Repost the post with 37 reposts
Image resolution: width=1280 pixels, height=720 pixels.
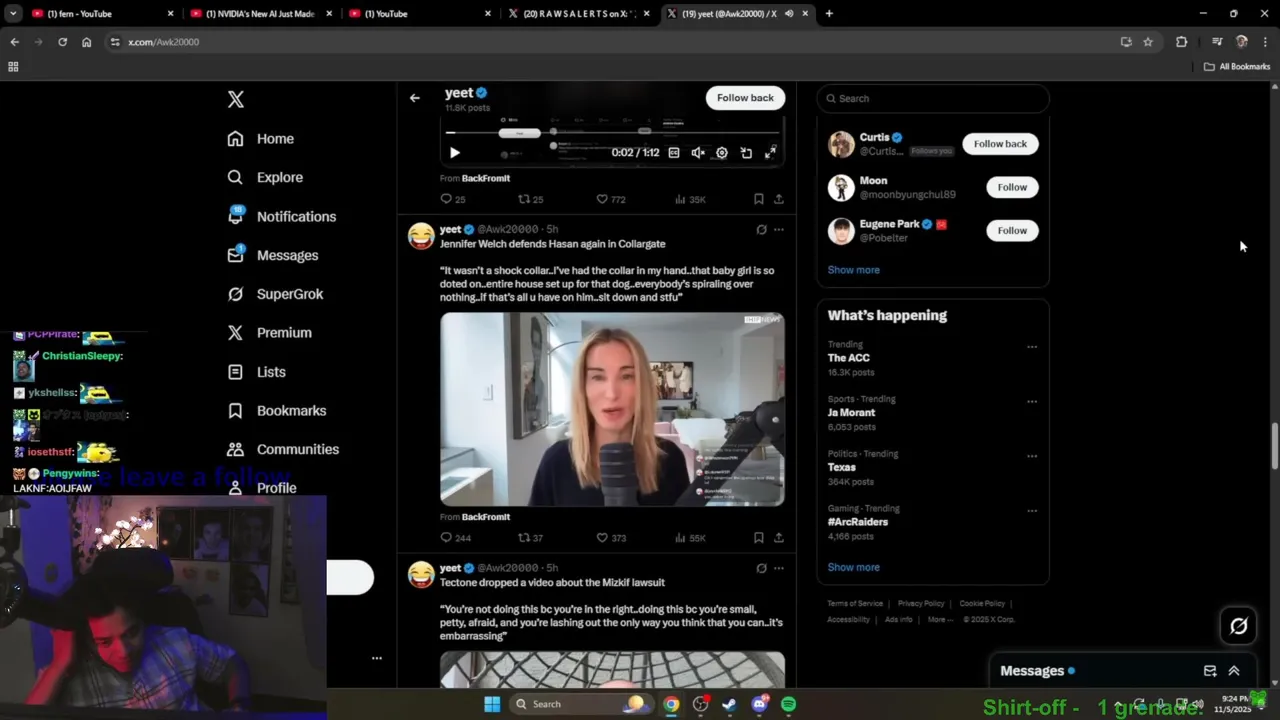click(x=530, y=538)
